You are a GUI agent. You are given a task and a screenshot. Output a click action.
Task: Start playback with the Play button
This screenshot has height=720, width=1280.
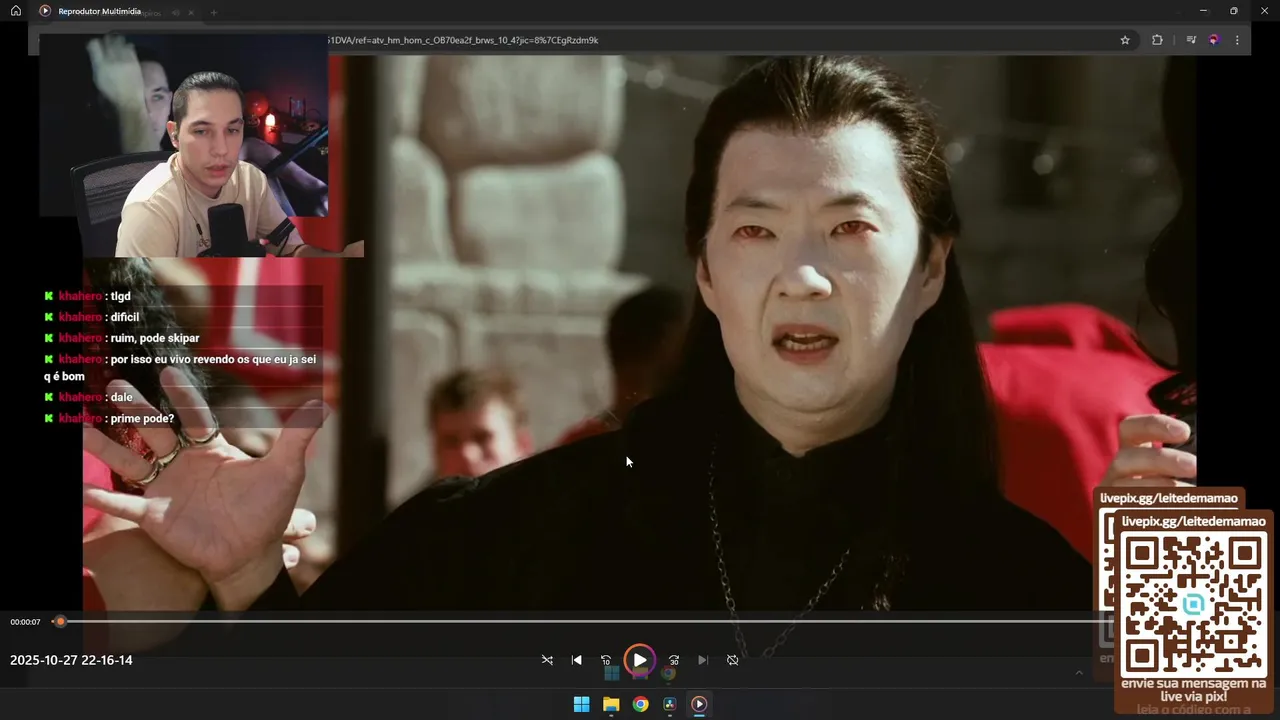click(640, 660)
